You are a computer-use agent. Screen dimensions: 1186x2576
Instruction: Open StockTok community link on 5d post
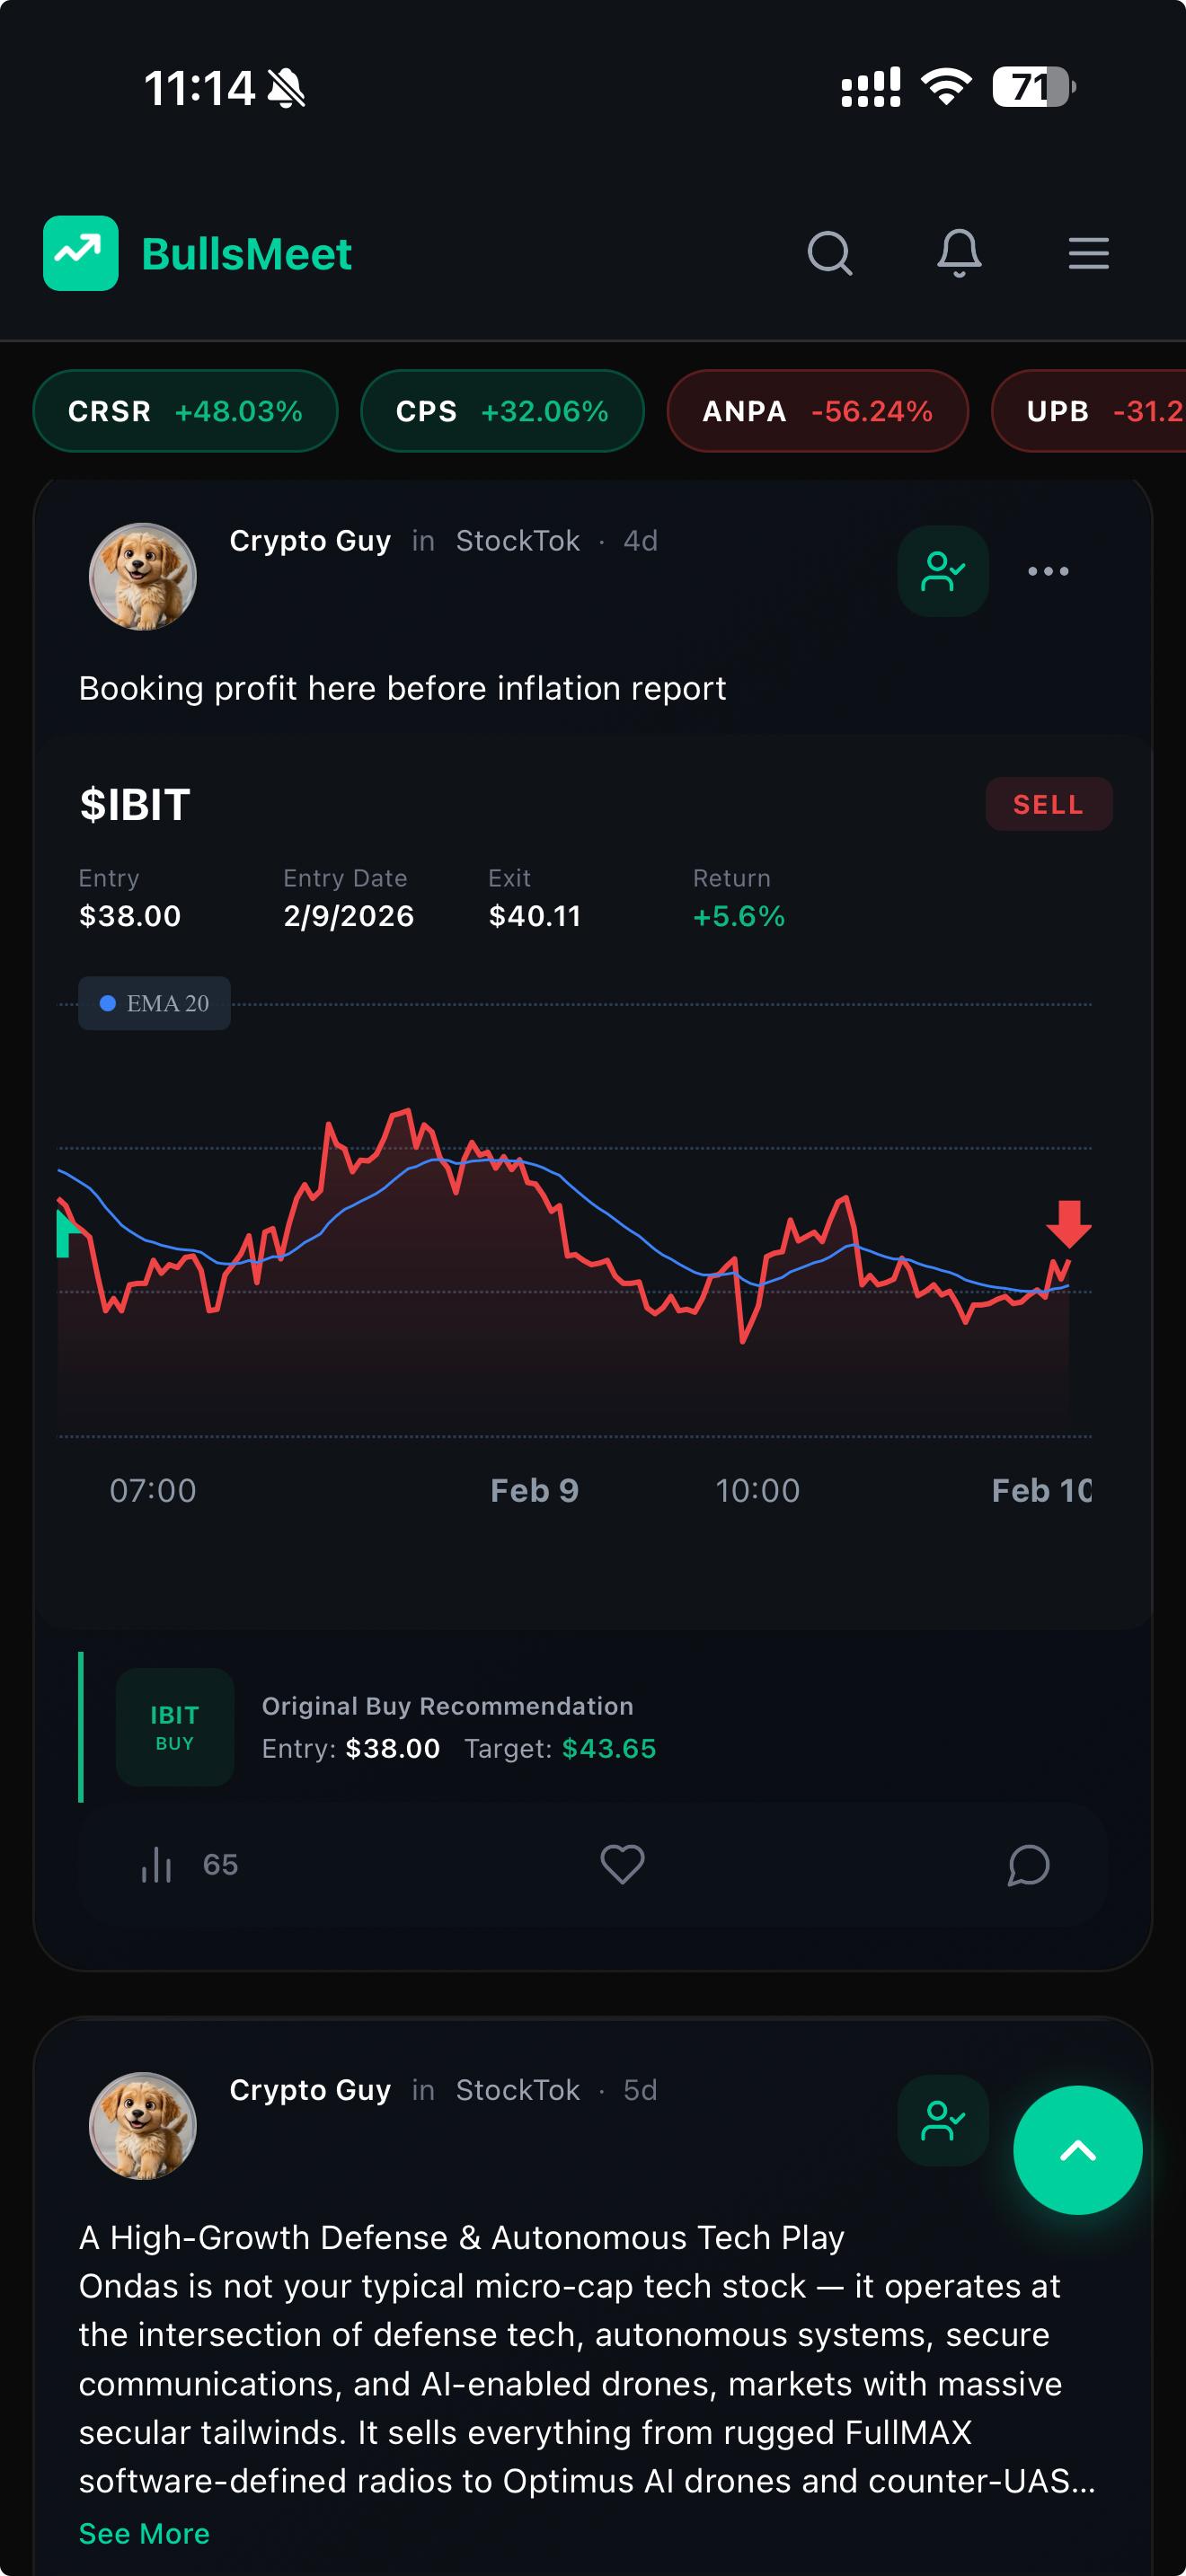517,2090
